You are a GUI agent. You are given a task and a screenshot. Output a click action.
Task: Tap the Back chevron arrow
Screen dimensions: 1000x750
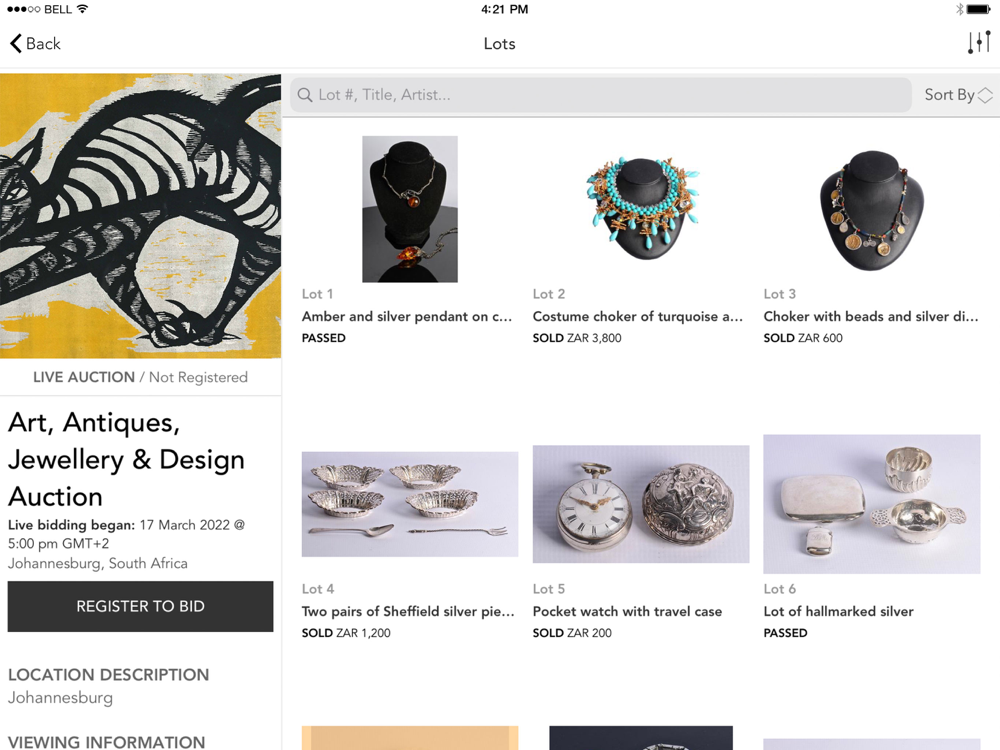click(x=16, y=43)
